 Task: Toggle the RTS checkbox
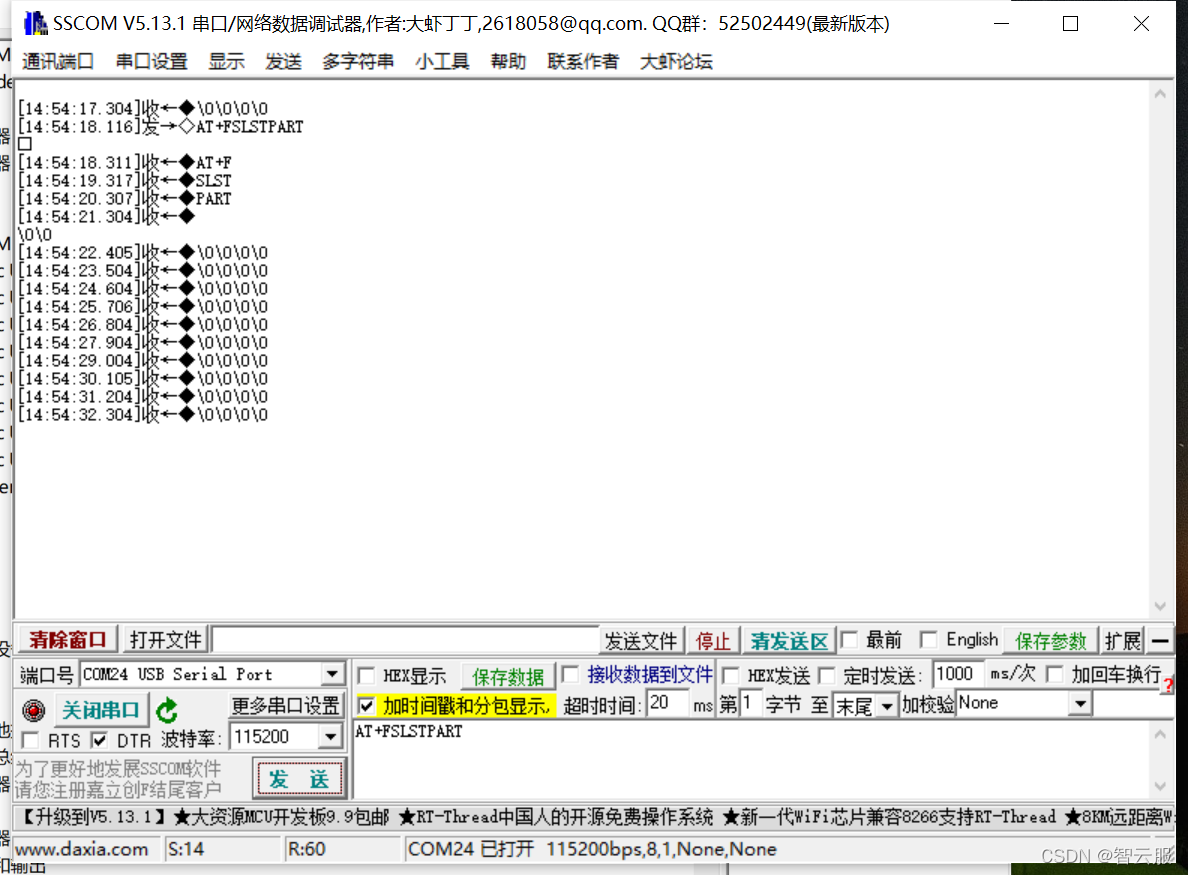(x=31, y=740)
